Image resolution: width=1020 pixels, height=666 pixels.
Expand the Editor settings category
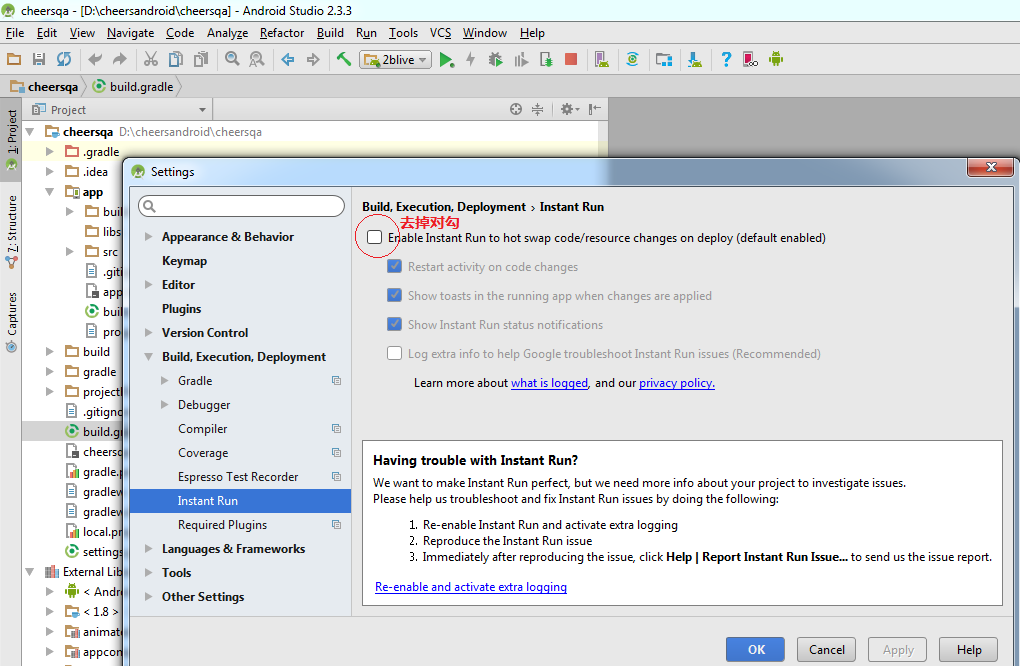pos(149,285)
